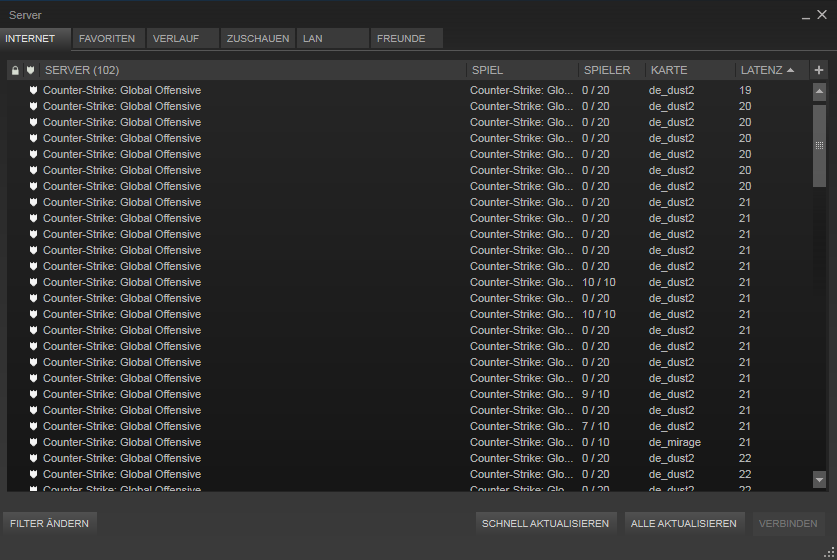Toggle the Latenz sort arrow

tap(791, 70)
